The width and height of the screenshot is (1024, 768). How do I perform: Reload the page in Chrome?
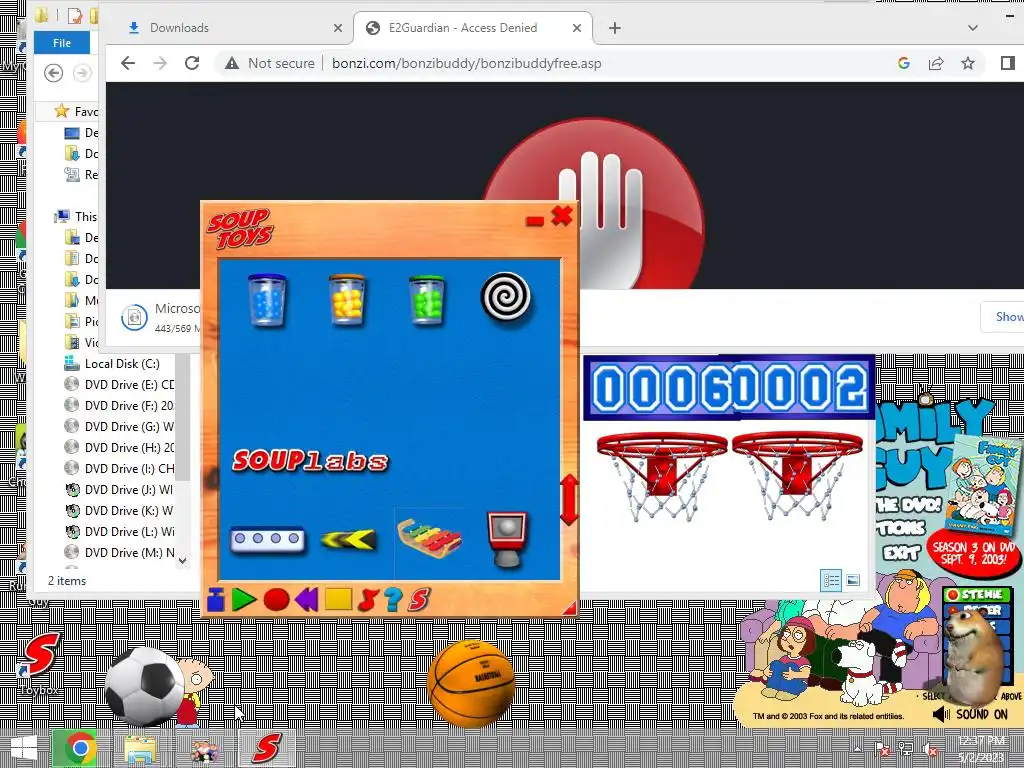192,63
